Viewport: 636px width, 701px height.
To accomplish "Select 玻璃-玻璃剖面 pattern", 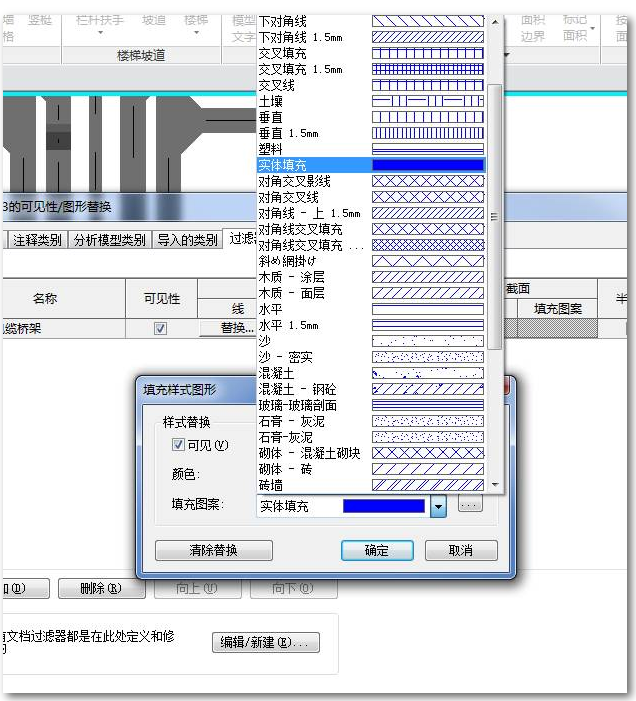I will click(x=371, y=405).
